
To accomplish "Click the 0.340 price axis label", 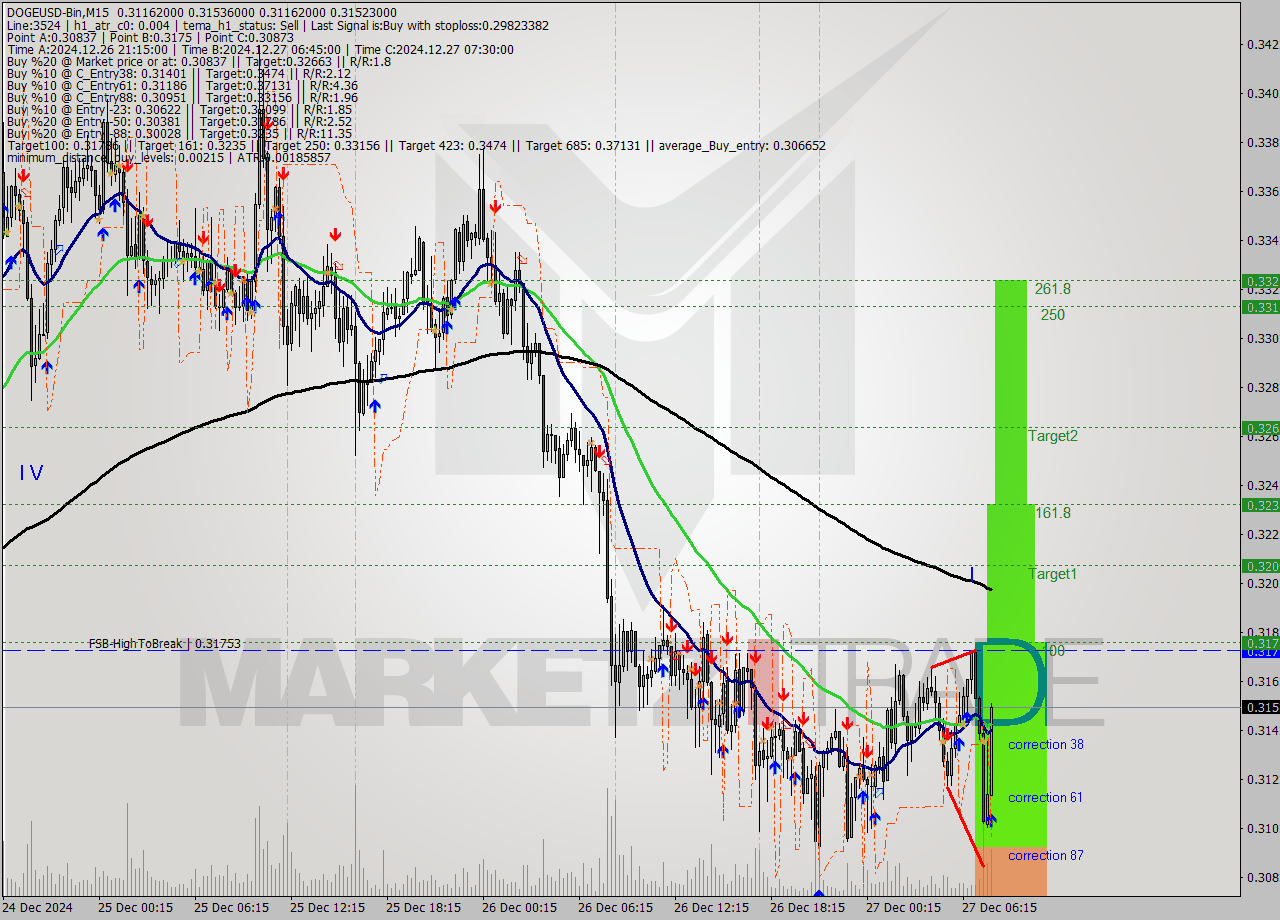I will pos(1263,93).
